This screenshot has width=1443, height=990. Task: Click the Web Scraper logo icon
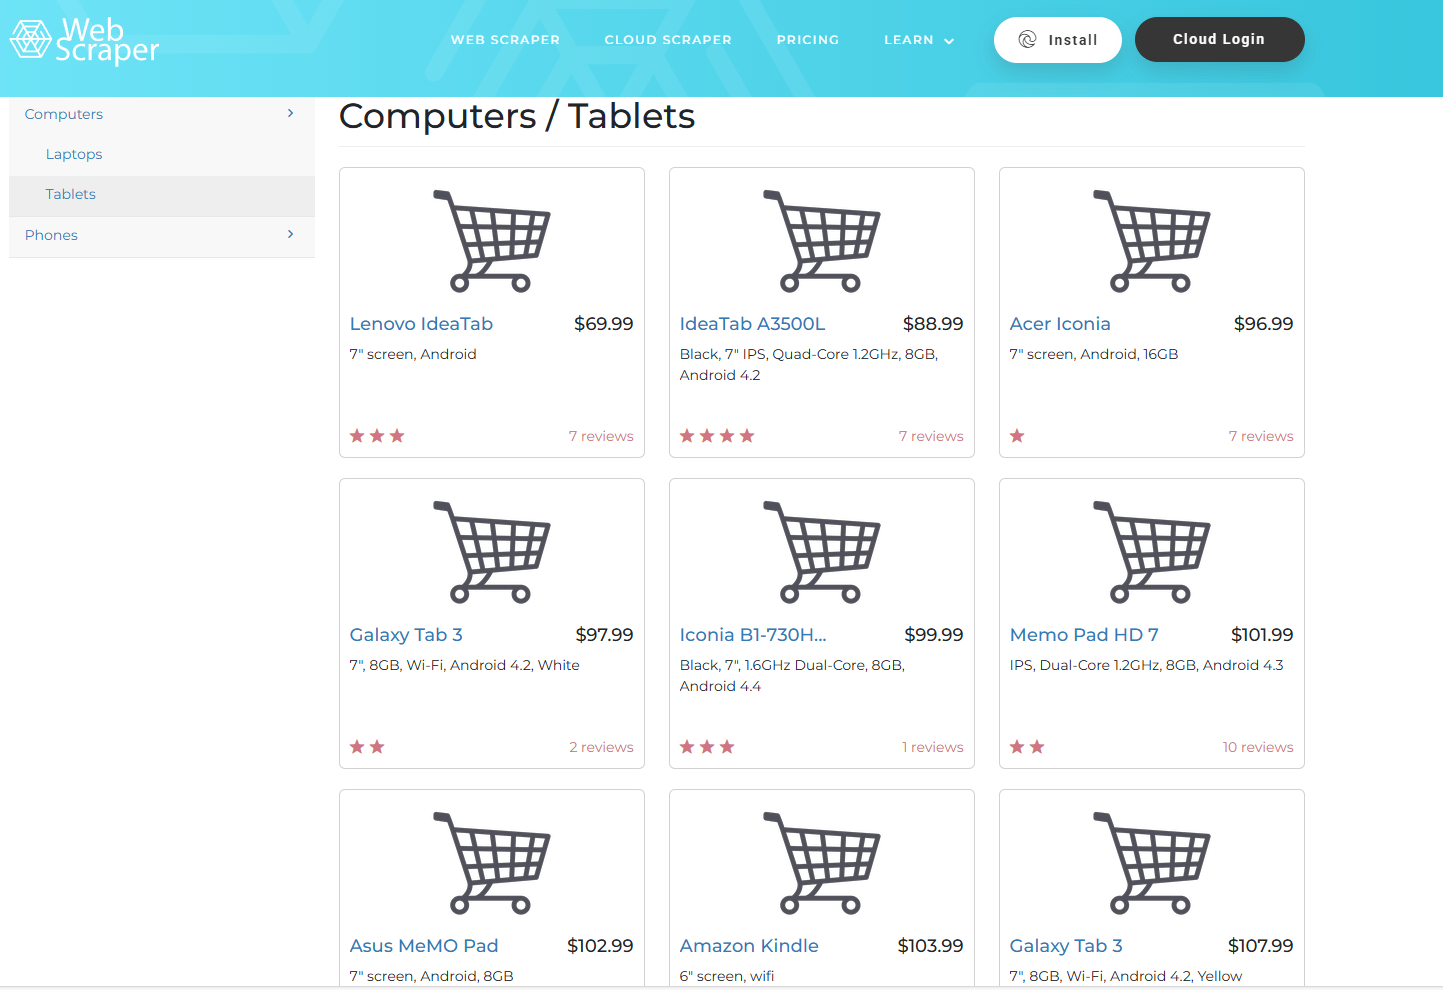point(30,40)
